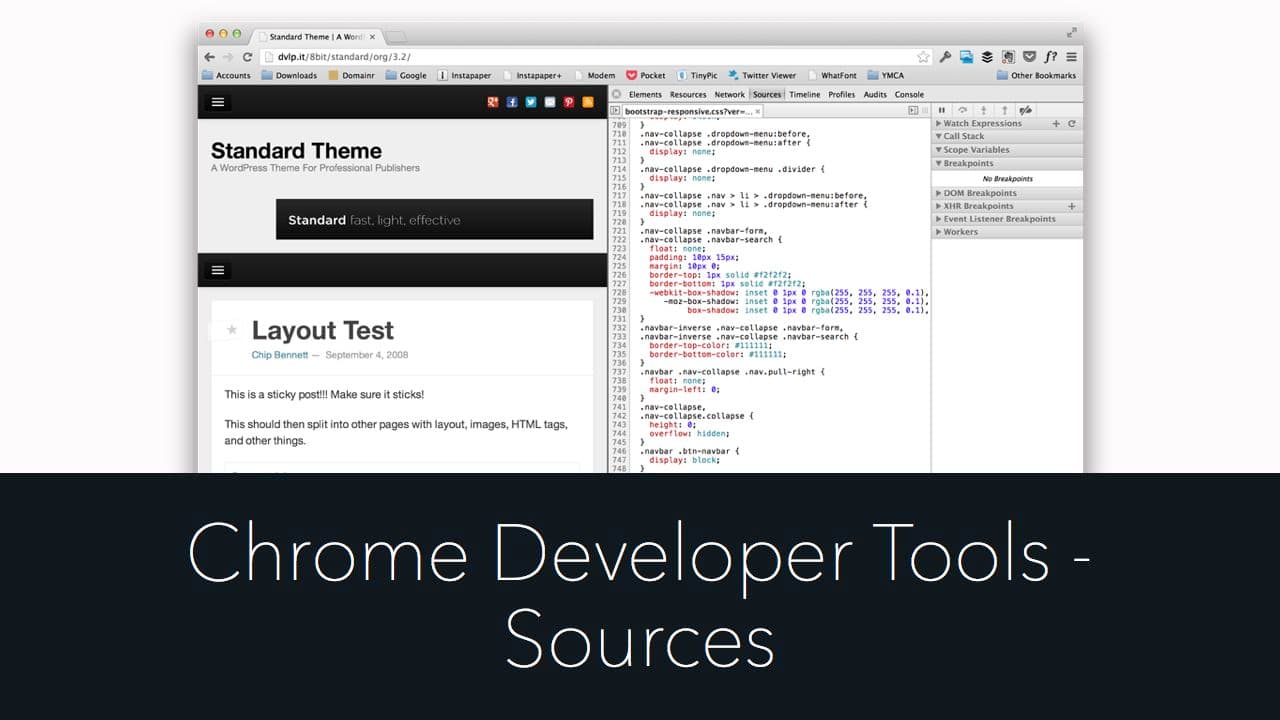This screenshot has height=720, width=1280.
Task: Bookmark page with the star icon
Action: (x=923, y=57)
